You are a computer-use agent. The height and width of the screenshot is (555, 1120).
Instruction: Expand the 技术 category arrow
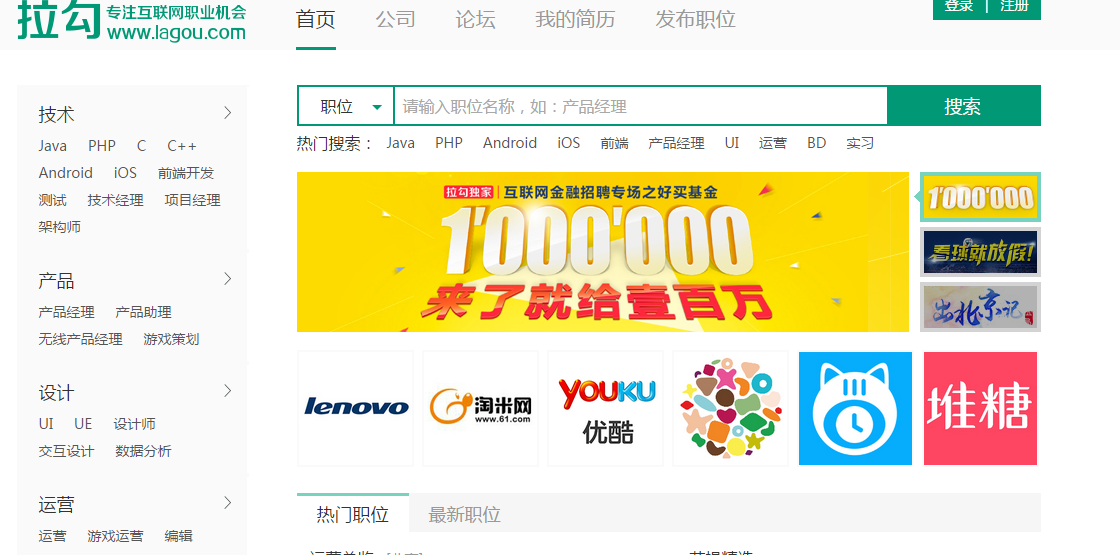click(x=228, y=113)
